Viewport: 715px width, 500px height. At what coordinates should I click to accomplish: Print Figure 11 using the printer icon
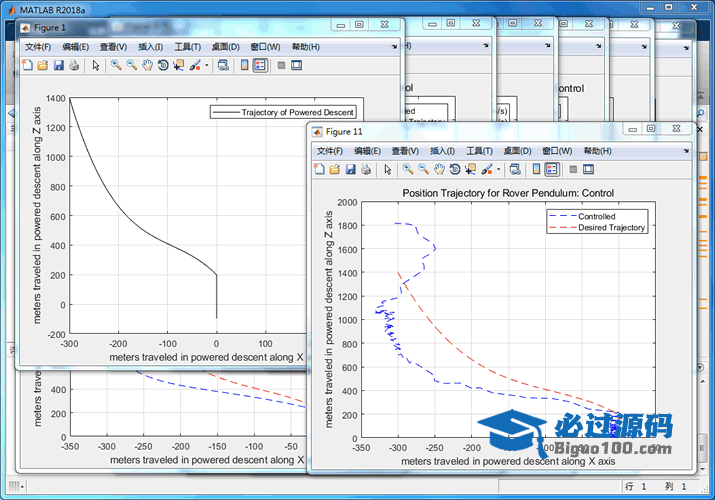point(365,169)
